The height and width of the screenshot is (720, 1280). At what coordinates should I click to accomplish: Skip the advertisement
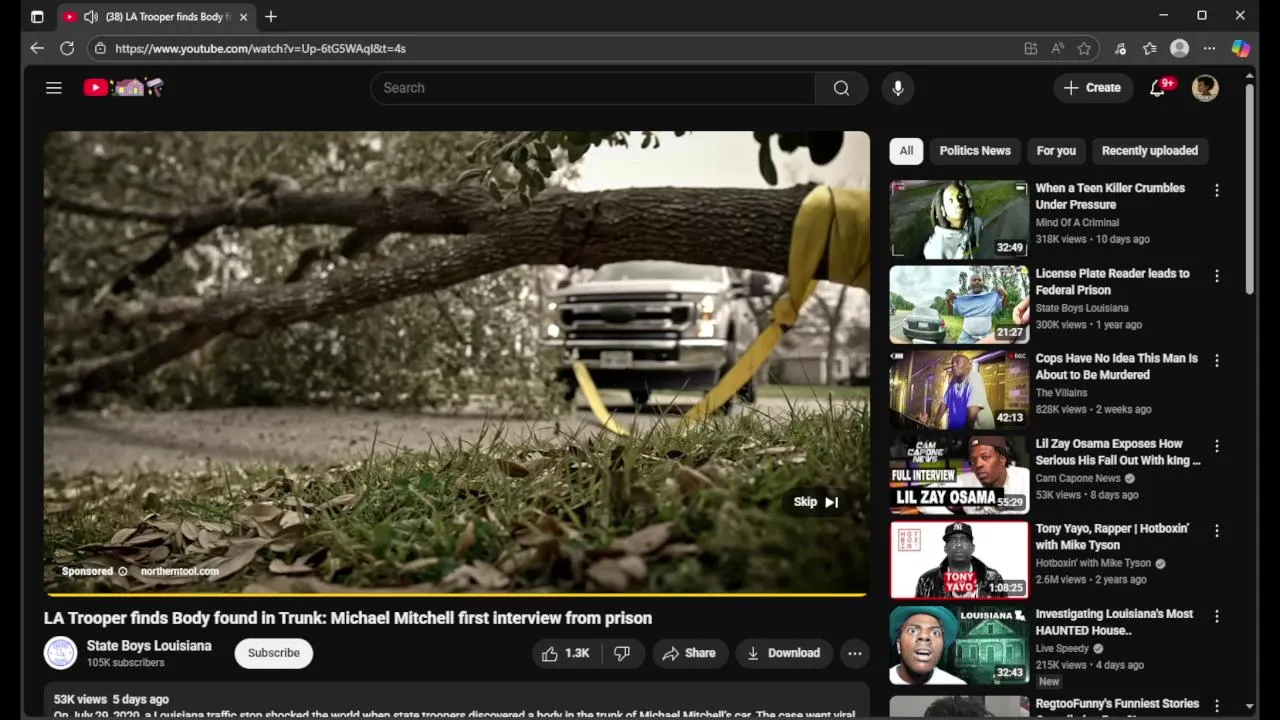click(816, 502)
